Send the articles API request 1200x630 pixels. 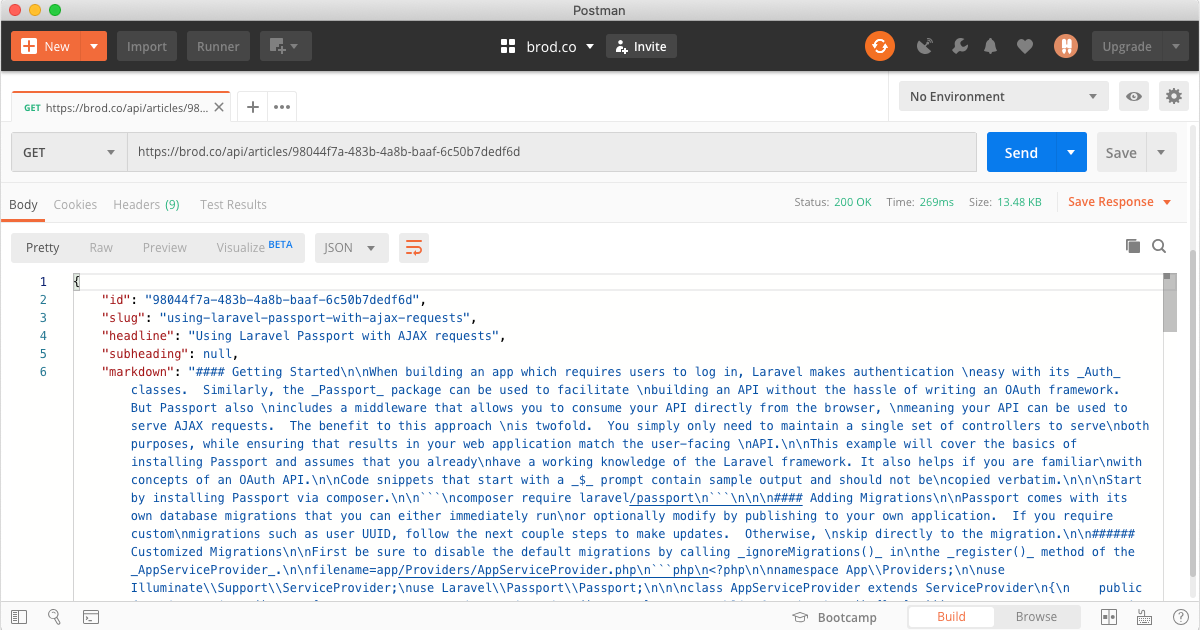pos(1021,152)
